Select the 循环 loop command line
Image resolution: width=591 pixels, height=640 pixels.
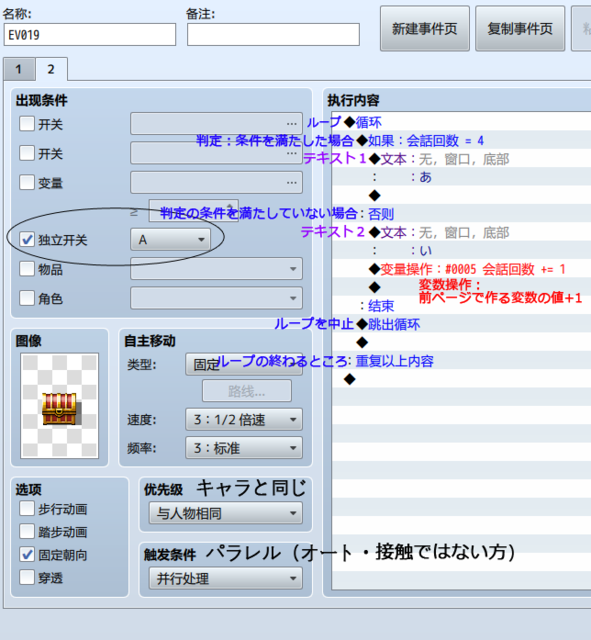coord(461,122)
